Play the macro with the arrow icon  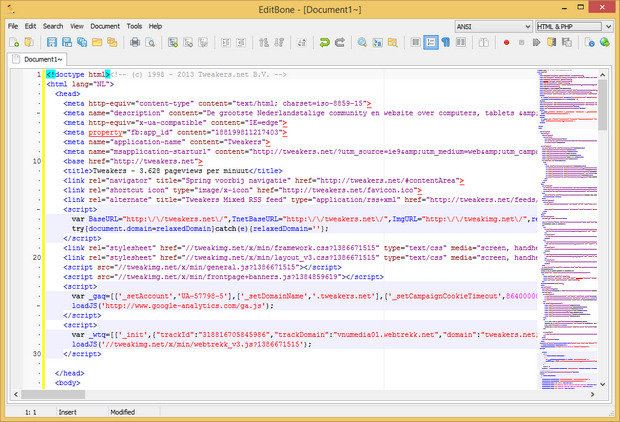tap(537, 42)
